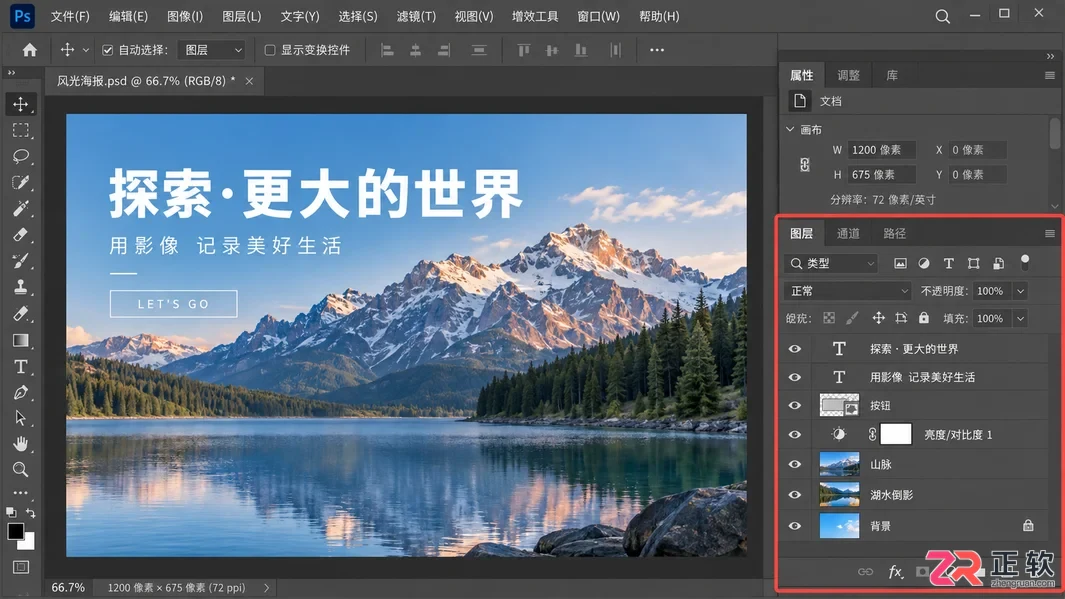Toggle Quick Mask mode icon
Image resolution: width=1065 pixels, height=599 pixels.
click(x=21, y=567)
